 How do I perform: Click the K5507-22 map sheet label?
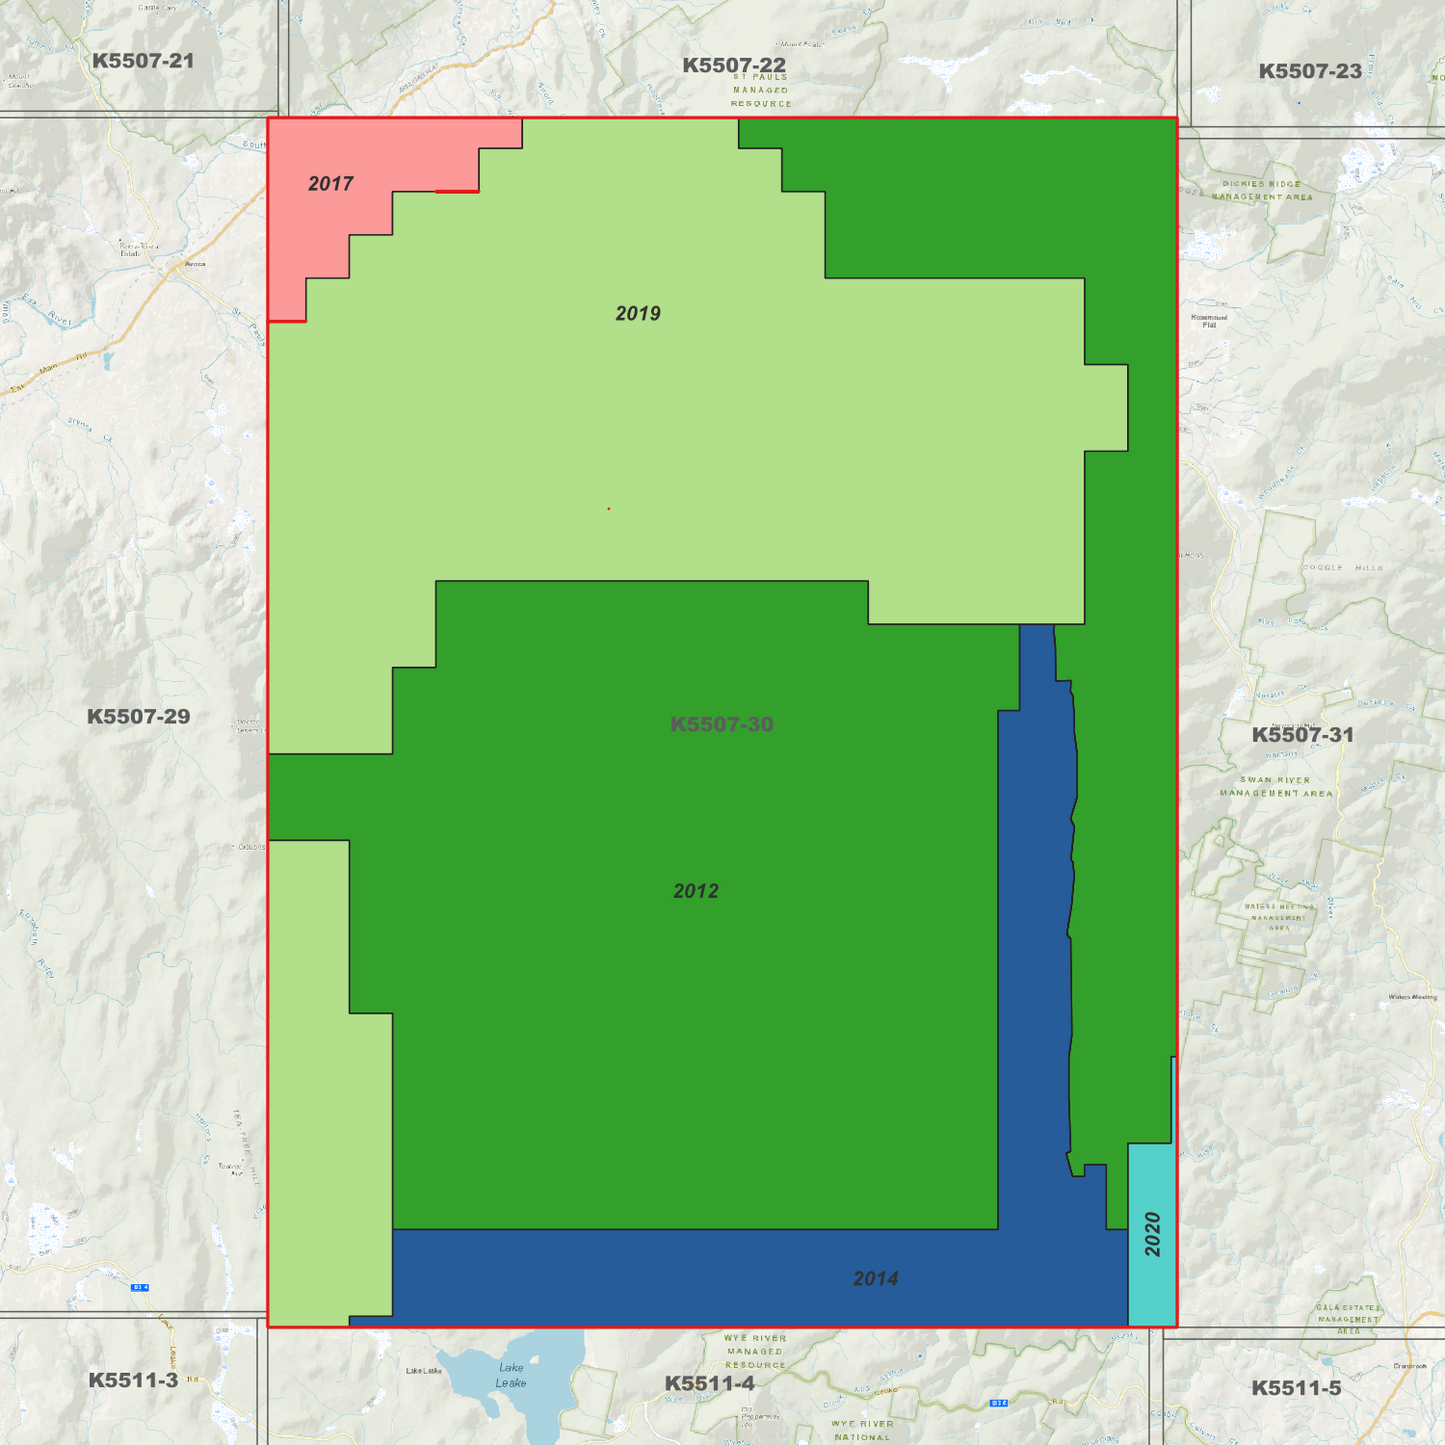click(x=734, y=65)
